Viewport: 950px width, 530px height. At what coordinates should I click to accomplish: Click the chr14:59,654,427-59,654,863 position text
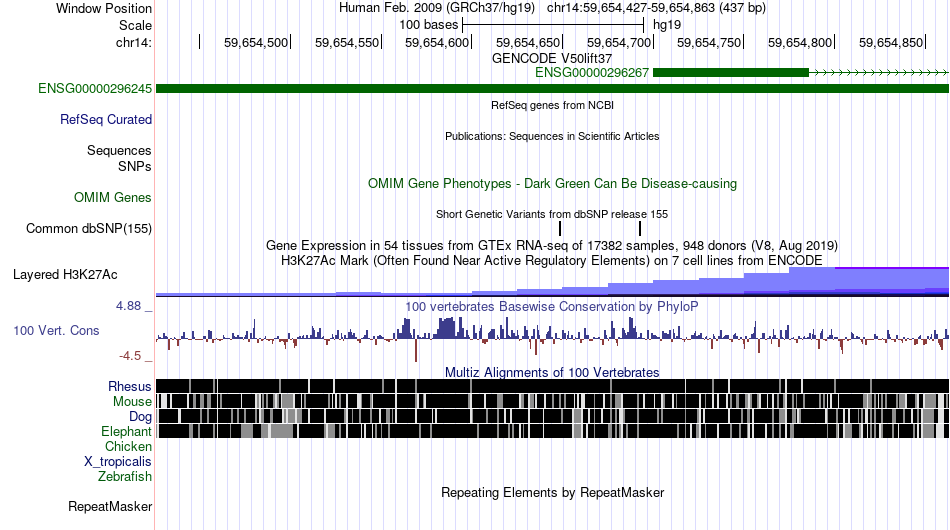[x=656, y=8]
